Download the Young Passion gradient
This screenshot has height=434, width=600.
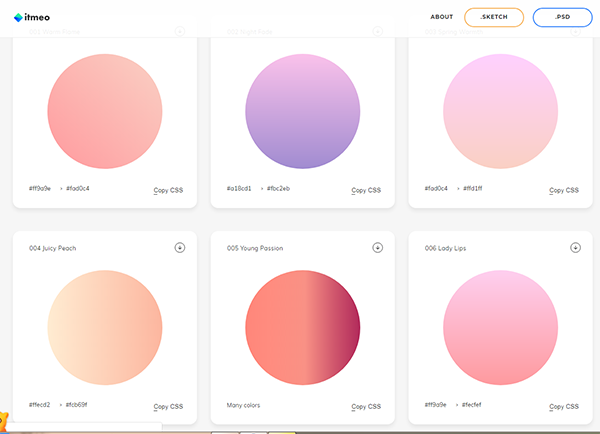(x=377, y=248)
